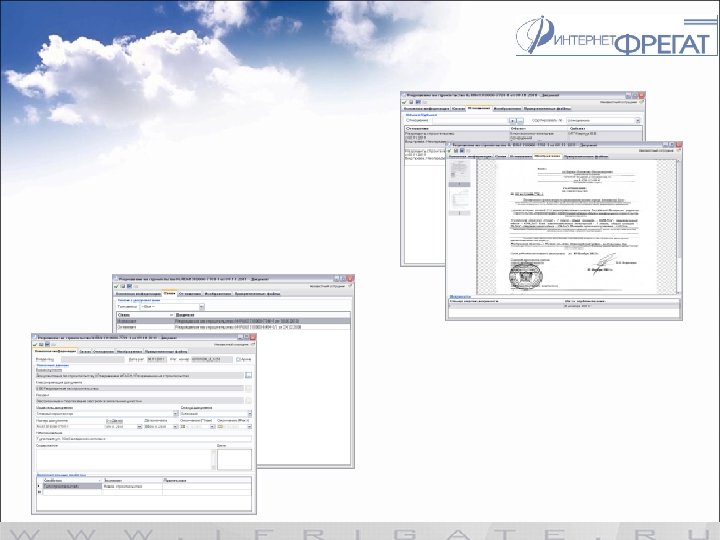Click blue toolbar icon in Связи window
The image size is (720, 540).
point(129,286)
